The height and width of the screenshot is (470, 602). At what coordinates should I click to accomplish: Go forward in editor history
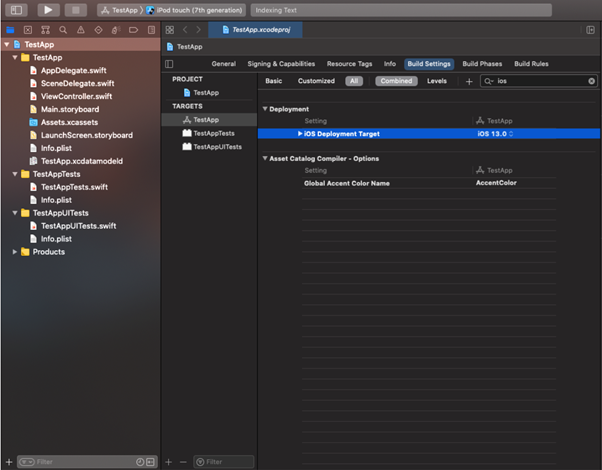[x=198, y=30]
